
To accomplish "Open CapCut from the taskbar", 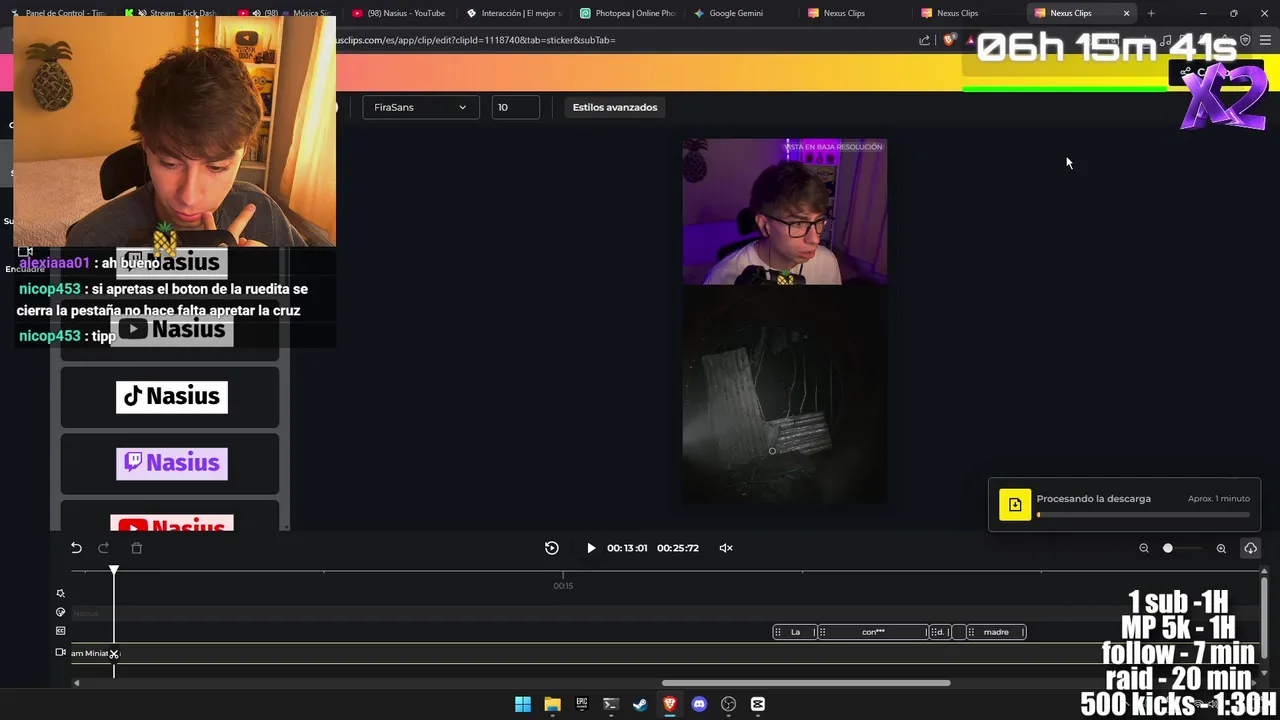I will click(758, 704).
